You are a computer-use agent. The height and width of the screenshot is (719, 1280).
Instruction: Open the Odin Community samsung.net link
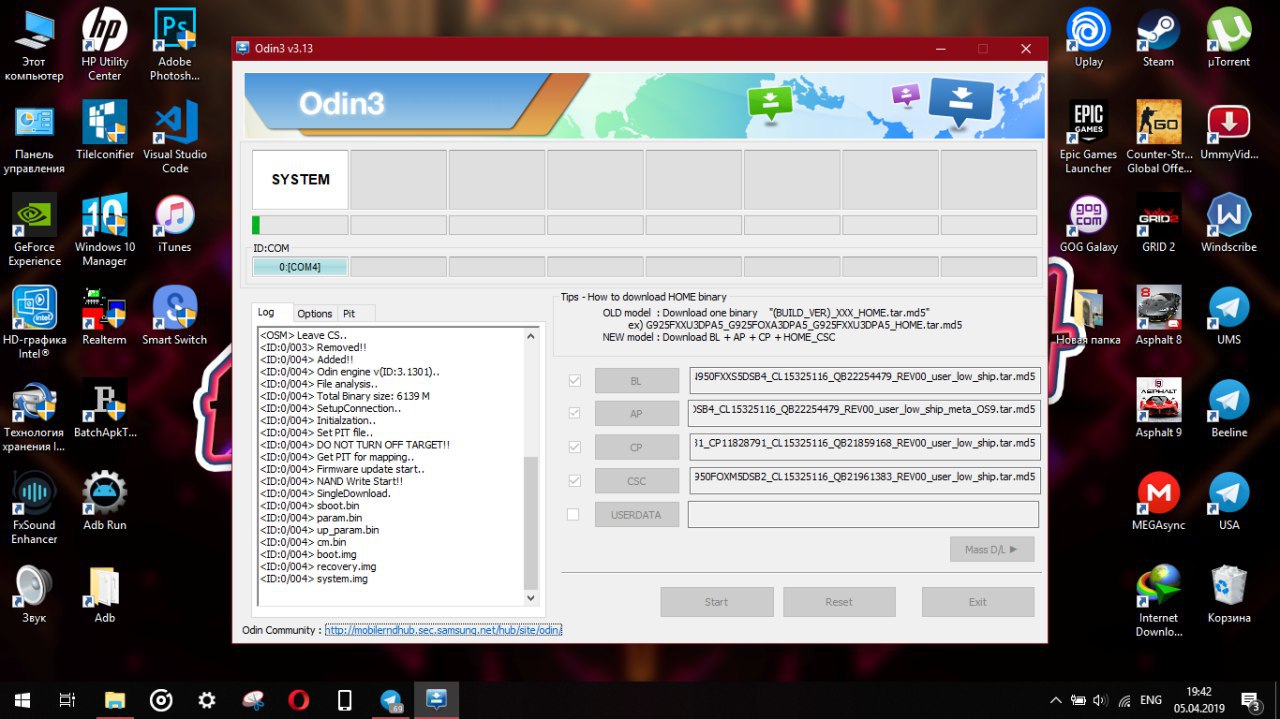tap(443, 630)
